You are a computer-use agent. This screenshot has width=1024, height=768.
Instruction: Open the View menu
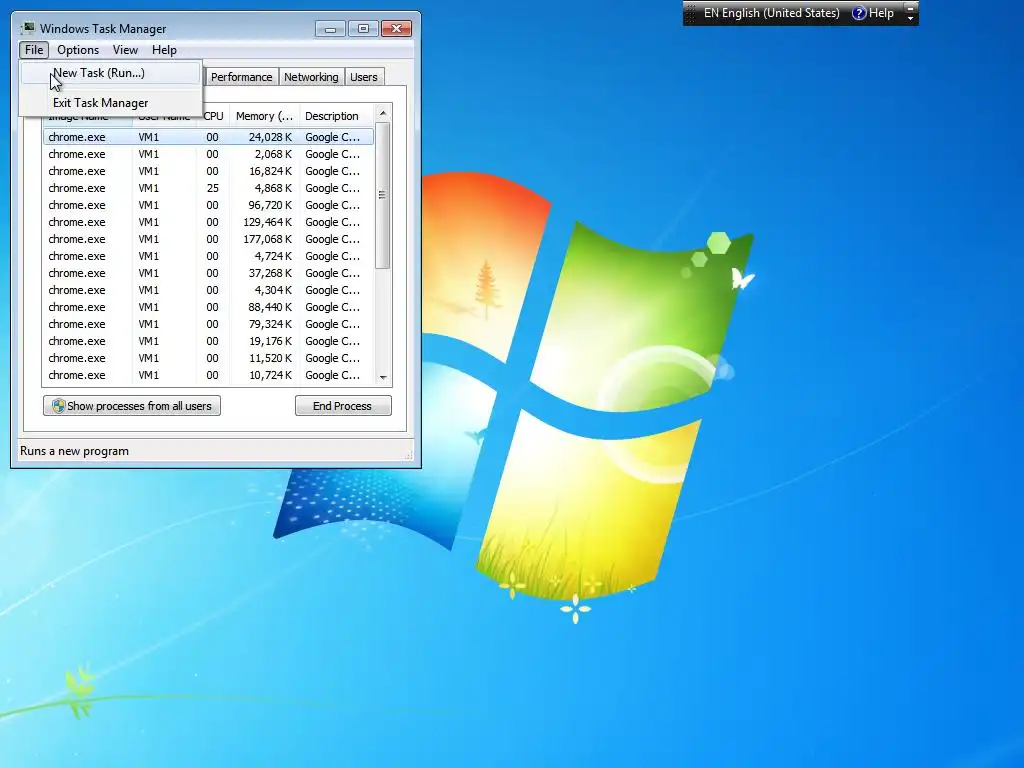coord(125,50)
